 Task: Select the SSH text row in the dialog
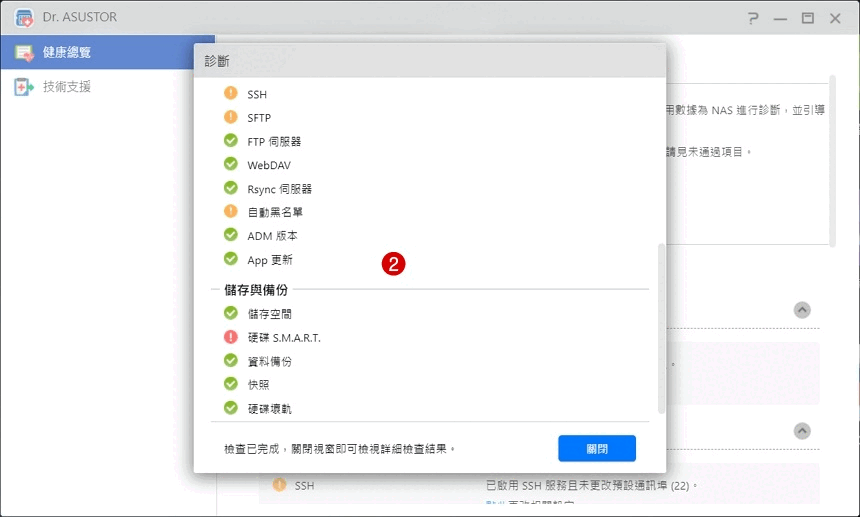257,94
